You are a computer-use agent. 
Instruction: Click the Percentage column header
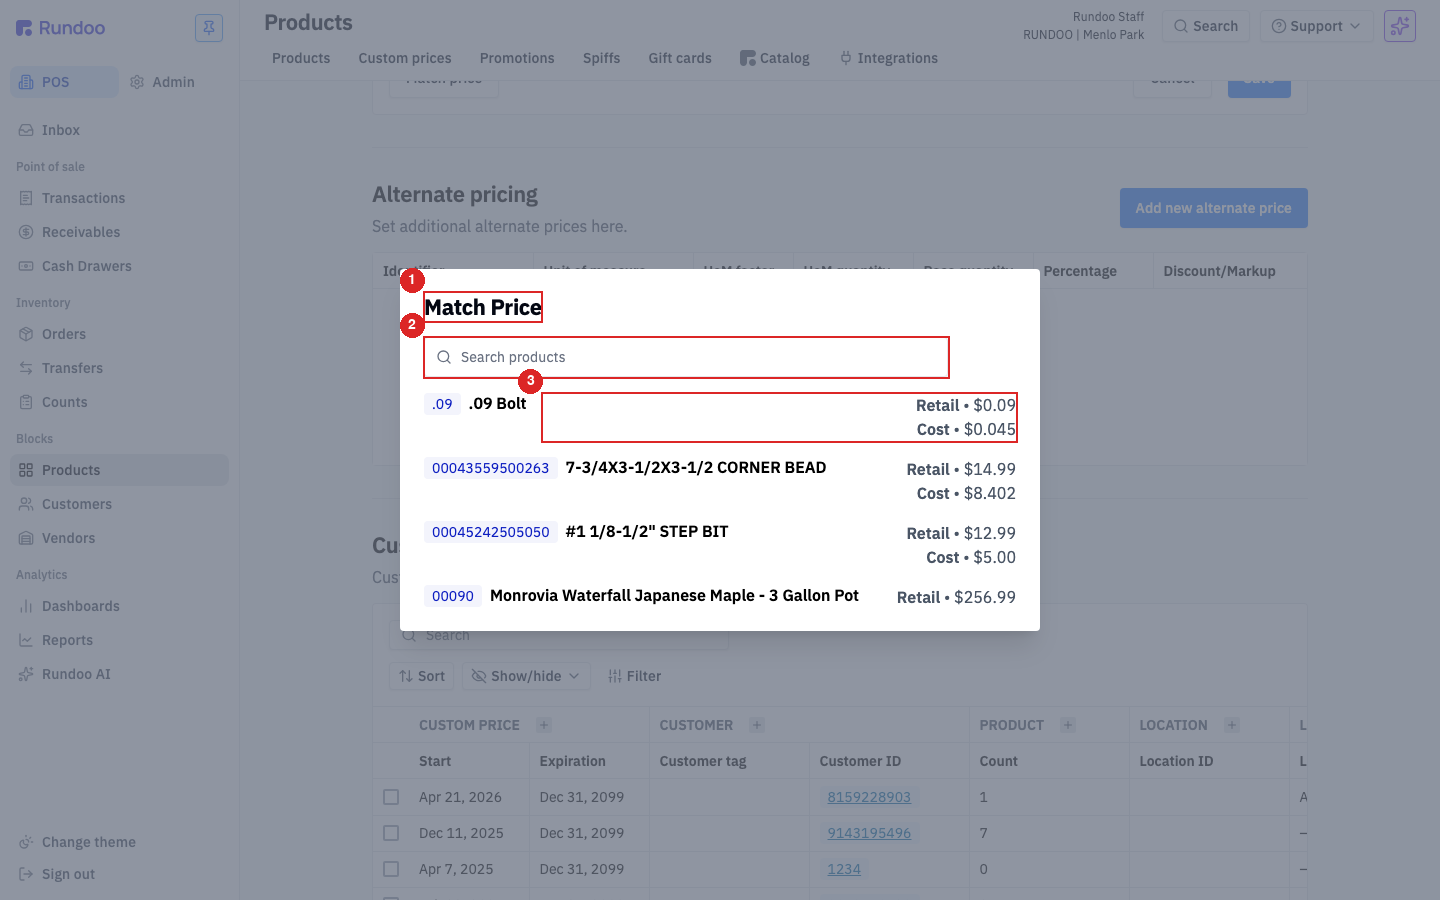click(x=1080, y=271)
